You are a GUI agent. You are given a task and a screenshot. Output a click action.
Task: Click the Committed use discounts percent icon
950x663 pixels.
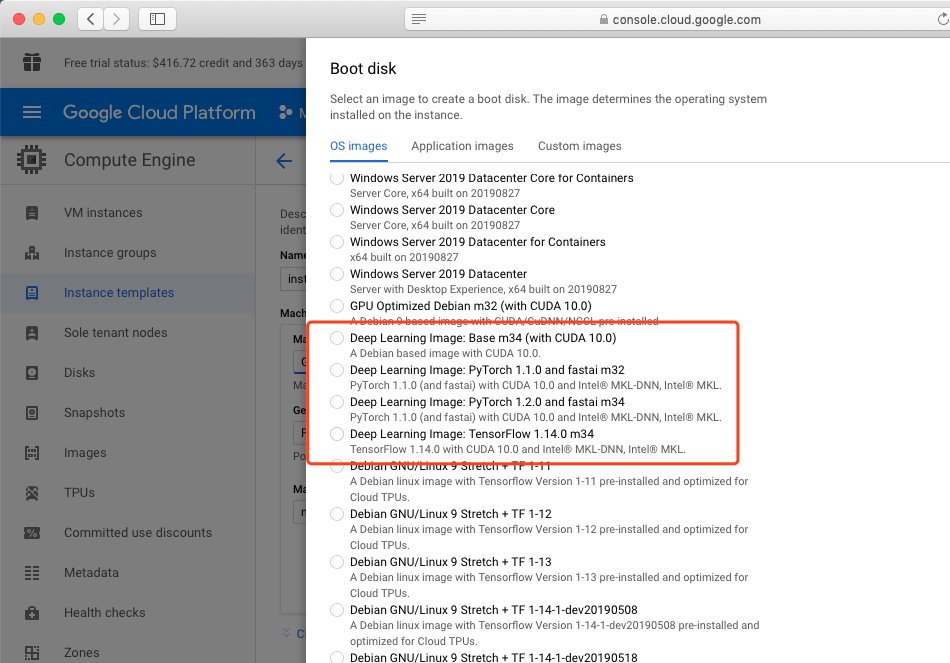click(x=32, y=533)
